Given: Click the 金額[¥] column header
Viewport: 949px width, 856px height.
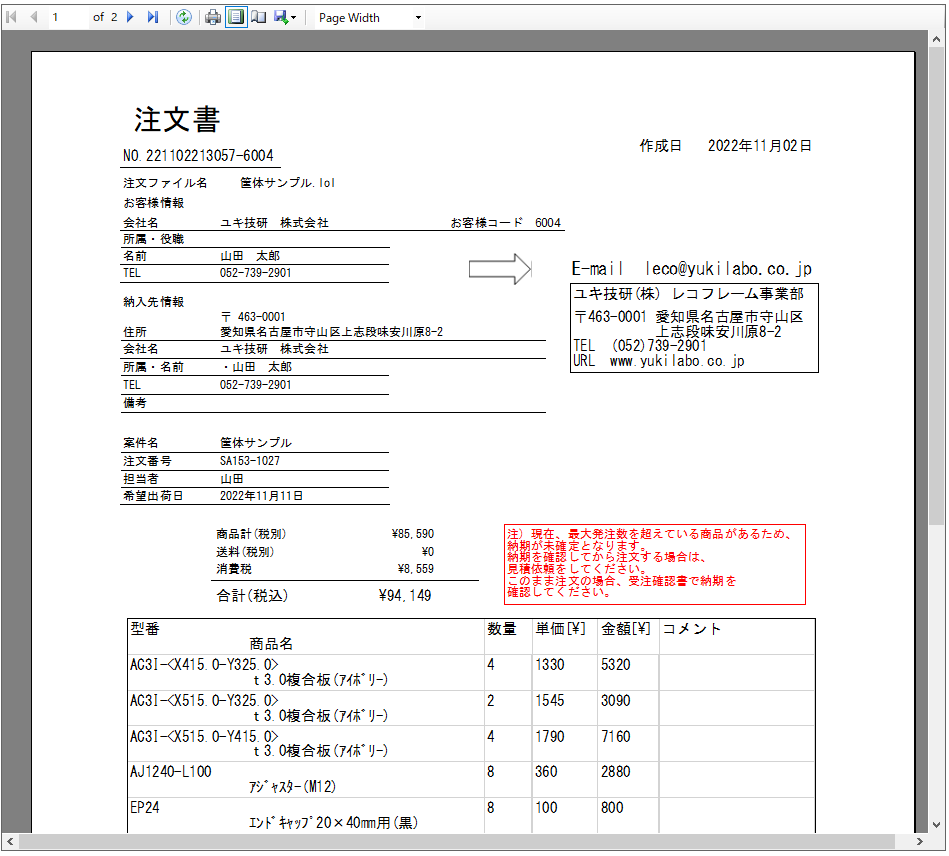Looking at the screenshot, I should point(626,629).
